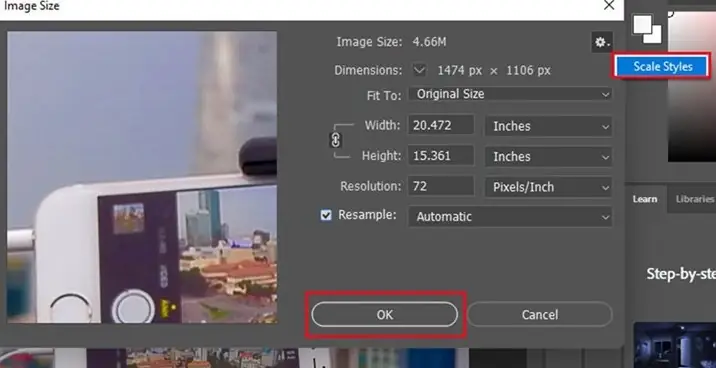
Task: Click the Learn panel tutorial thumbnail
Action: (674, 345)
